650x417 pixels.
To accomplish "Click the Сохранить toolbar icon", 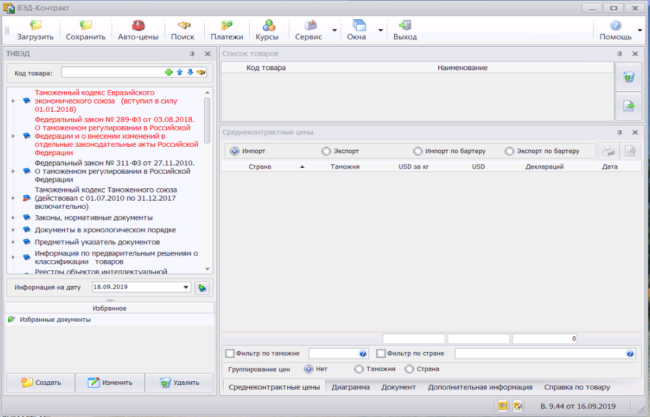I will pyautogui.click(x=86, y=29).
